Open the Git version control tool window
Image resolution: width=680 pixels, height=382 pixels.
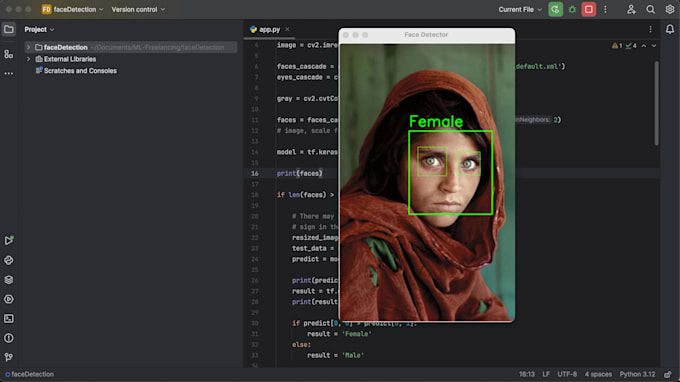coord(9,357)
